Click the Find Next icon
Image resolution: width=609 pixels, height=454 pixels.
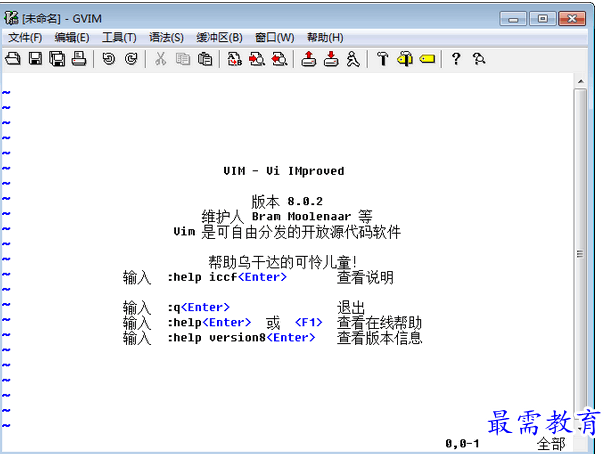click(257, 59)
